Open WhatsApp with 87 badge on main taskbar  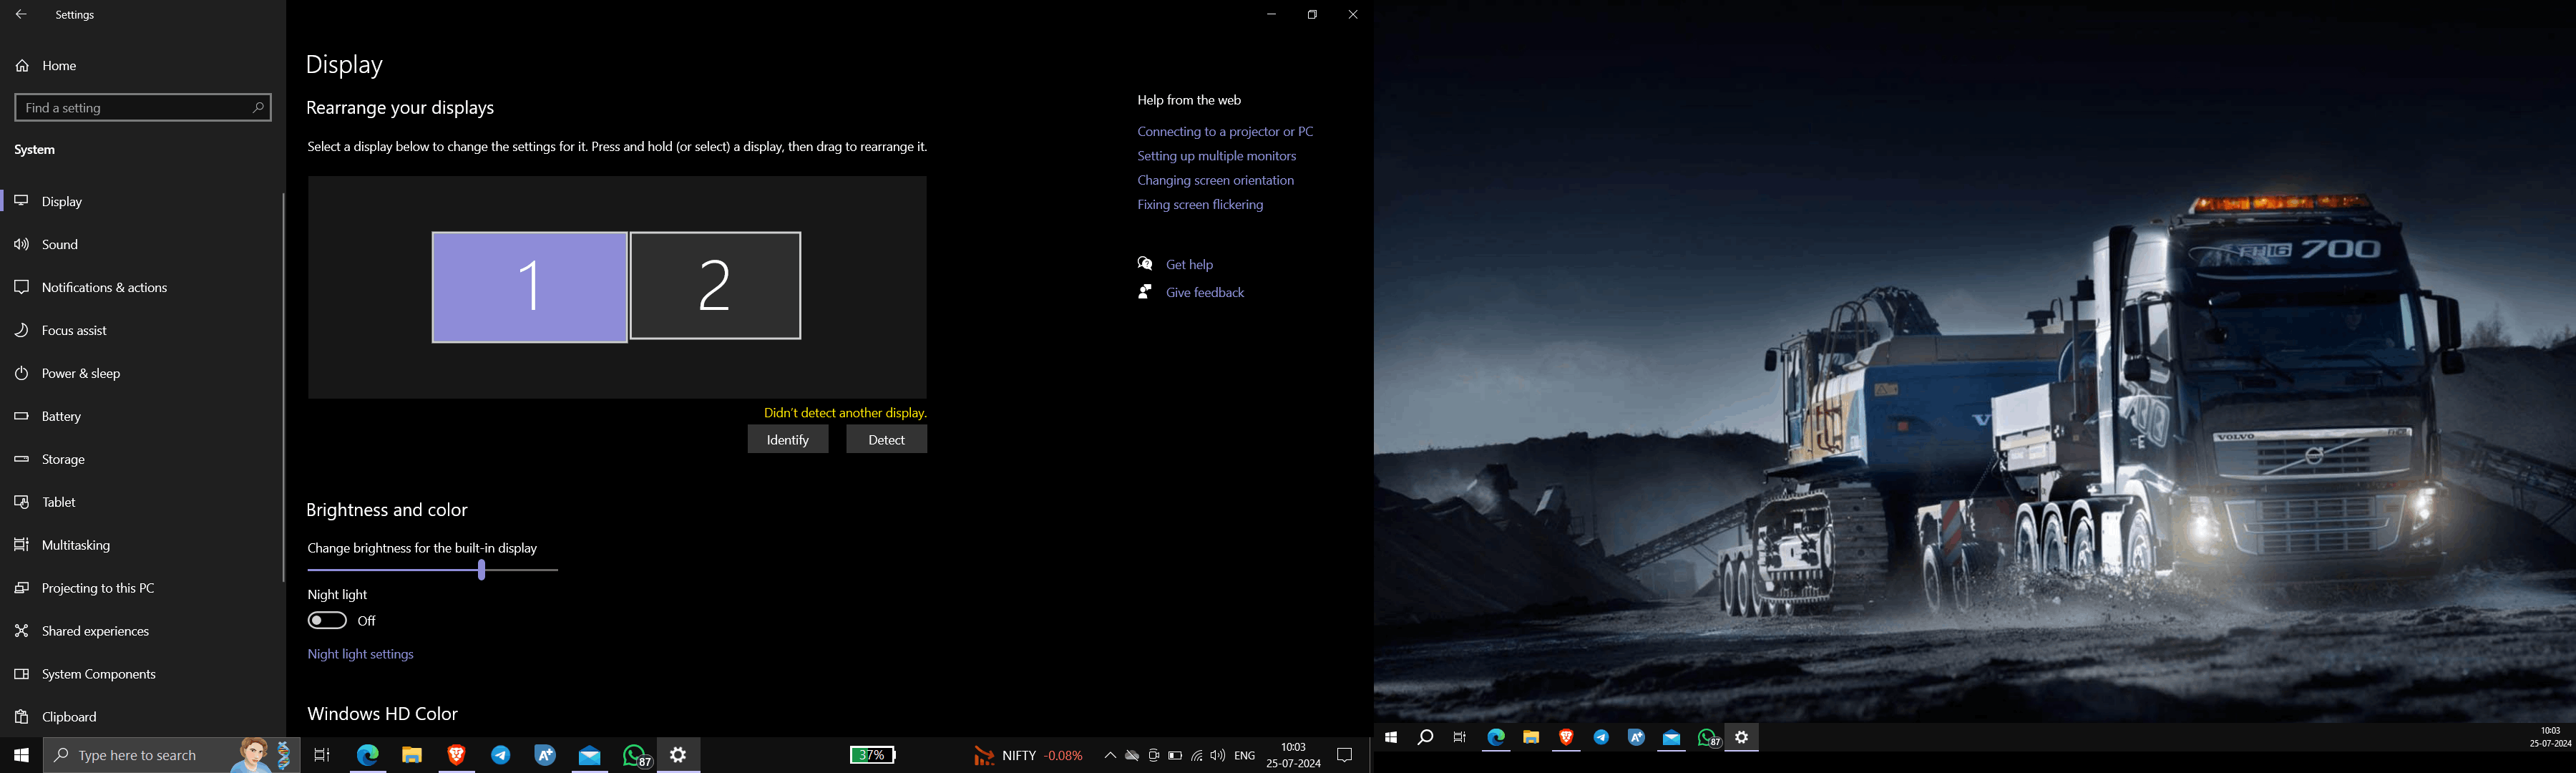(636, 755)
